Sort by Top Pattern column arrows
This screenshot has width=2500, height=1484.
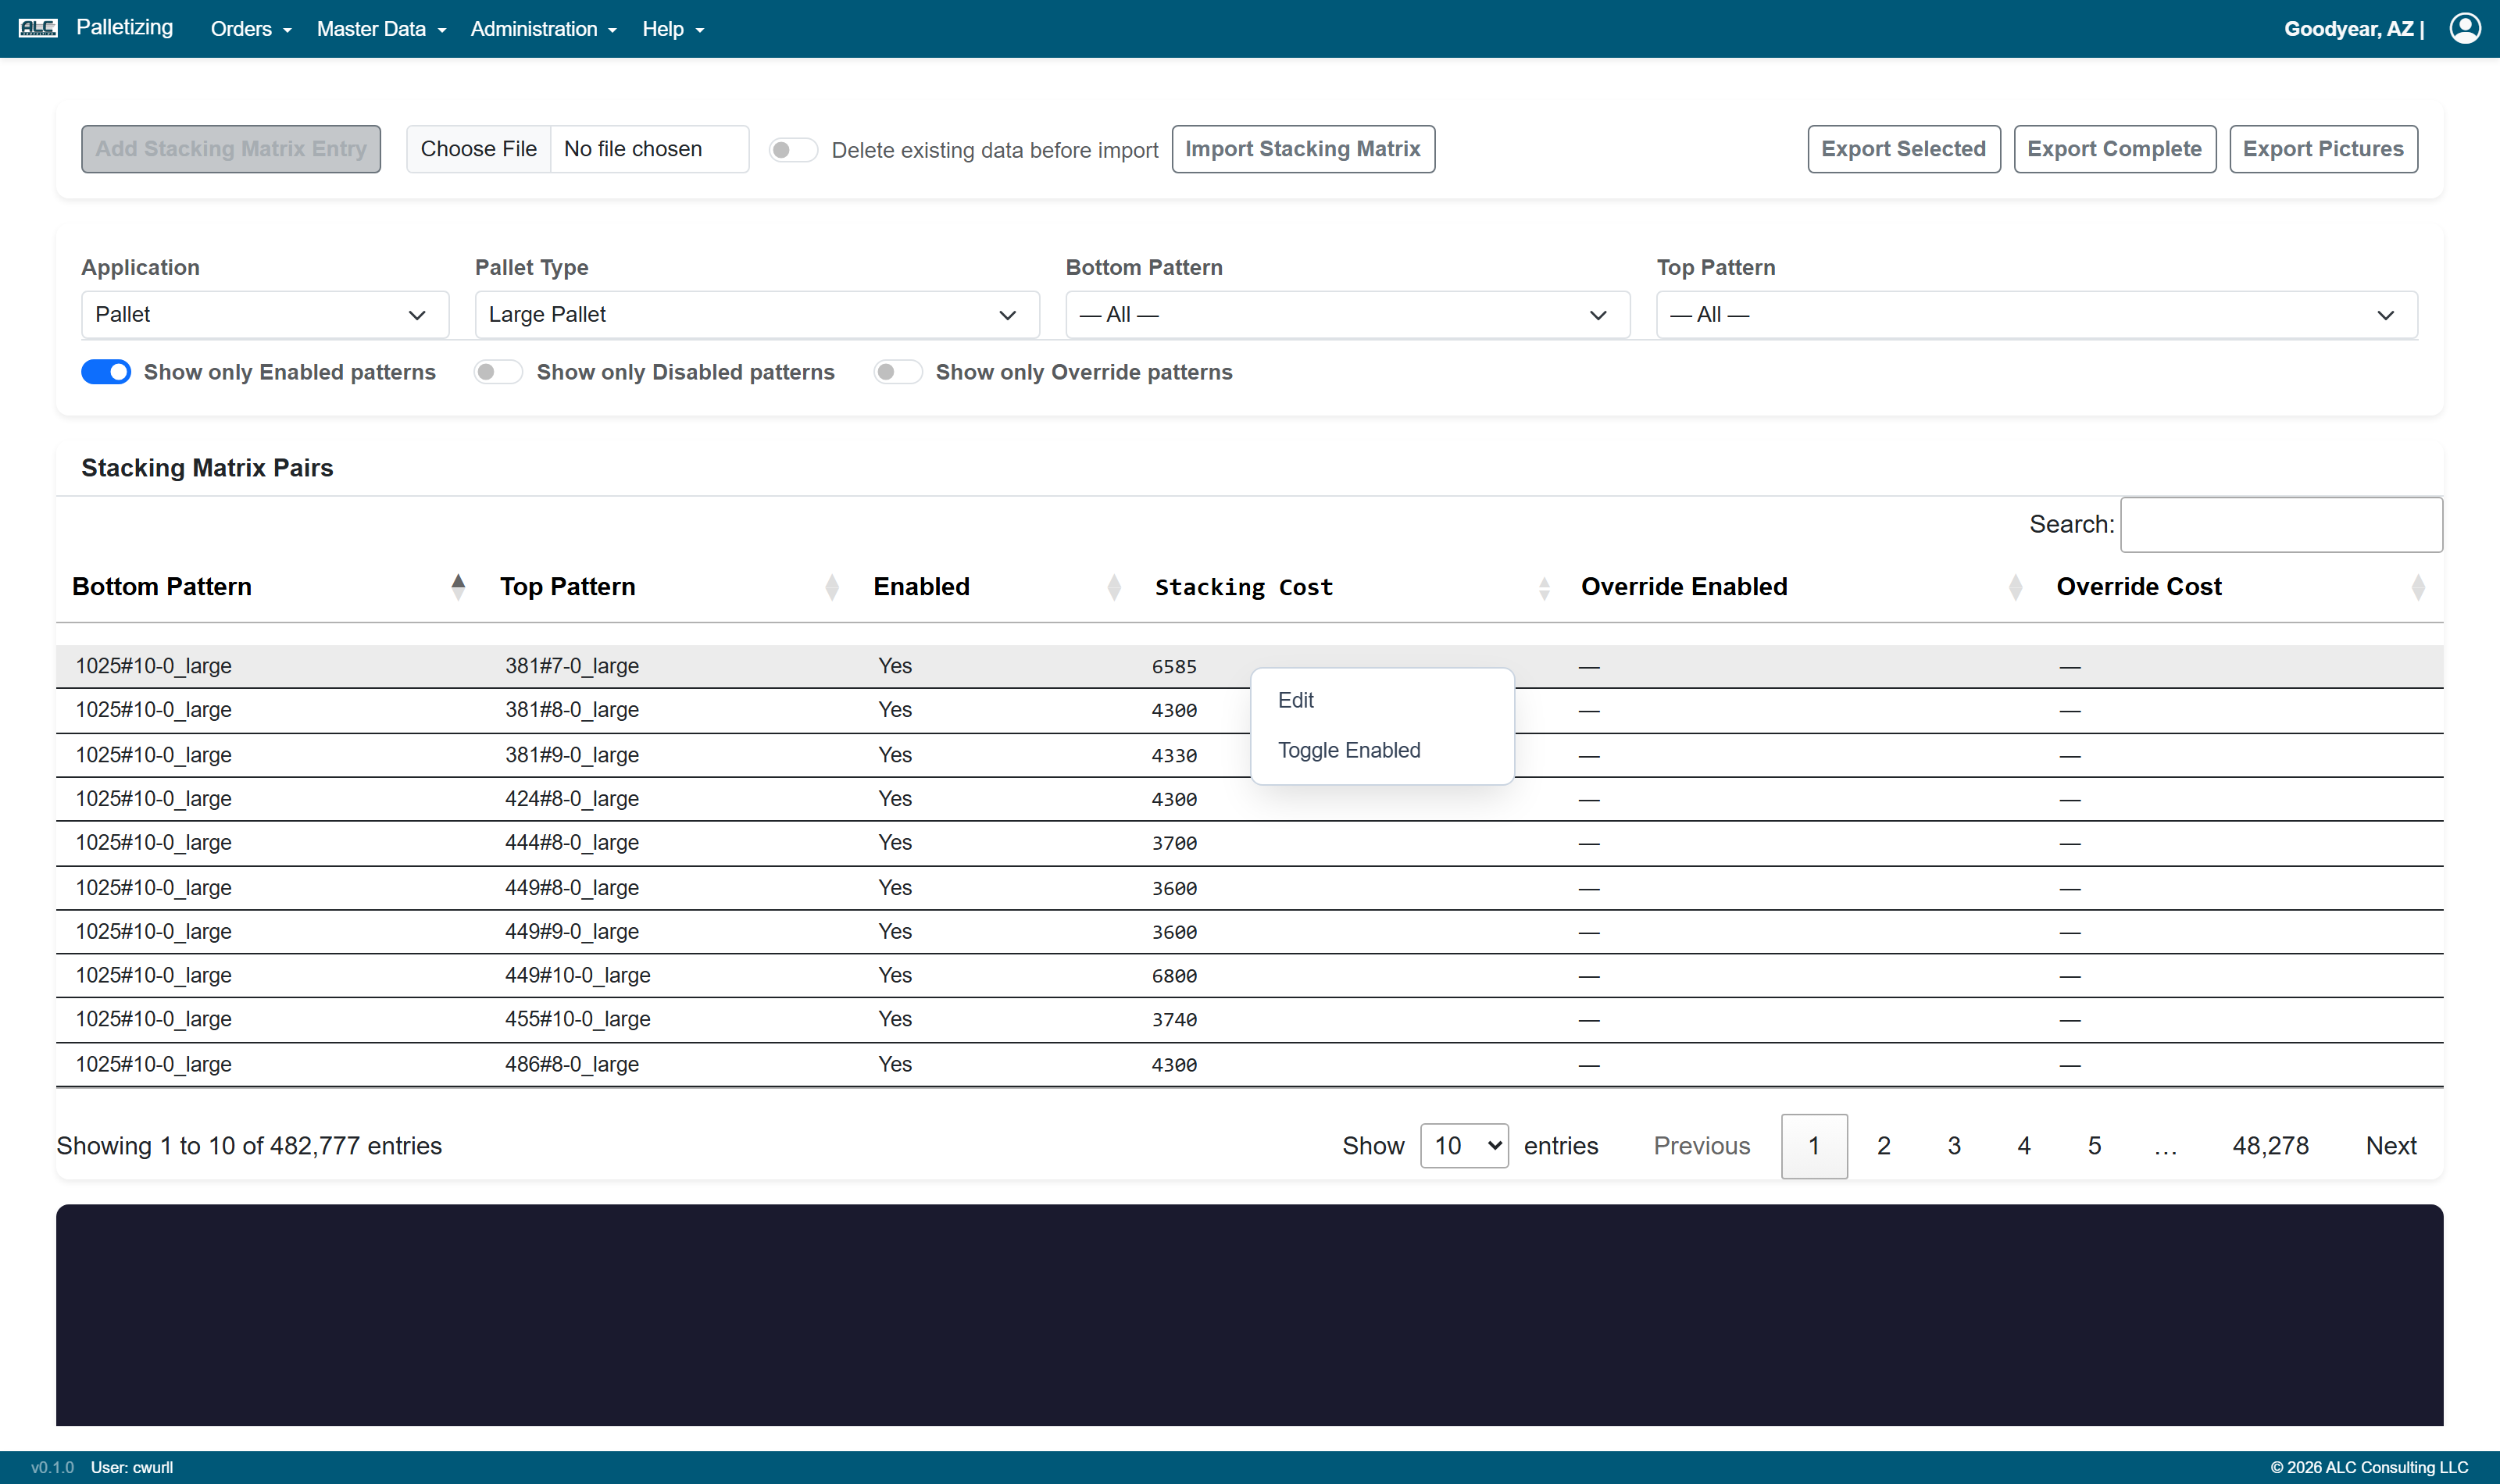point(832,587)
